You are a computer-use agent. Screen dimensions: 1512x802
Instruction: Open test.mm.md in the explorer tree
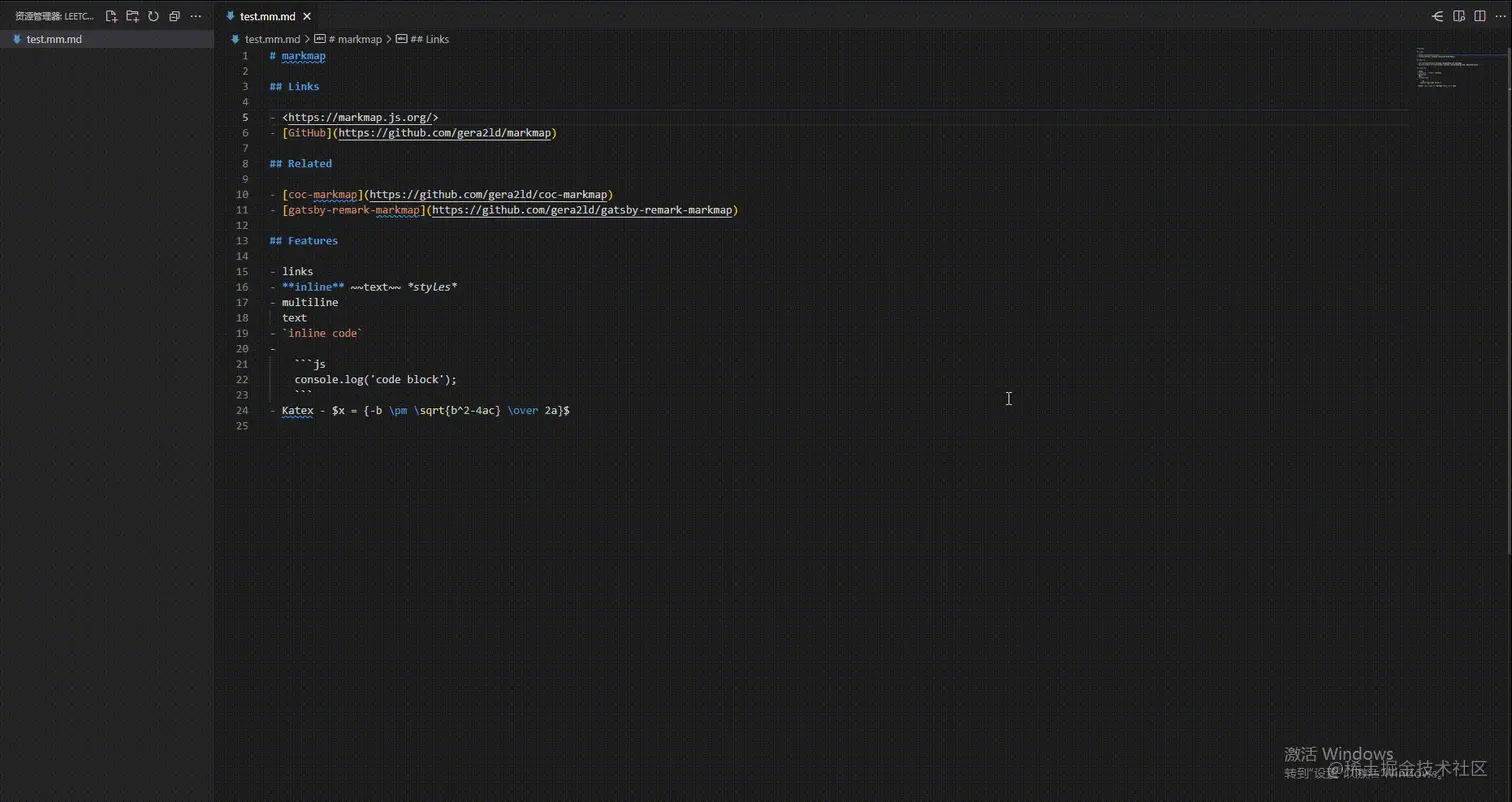point(107,39)
